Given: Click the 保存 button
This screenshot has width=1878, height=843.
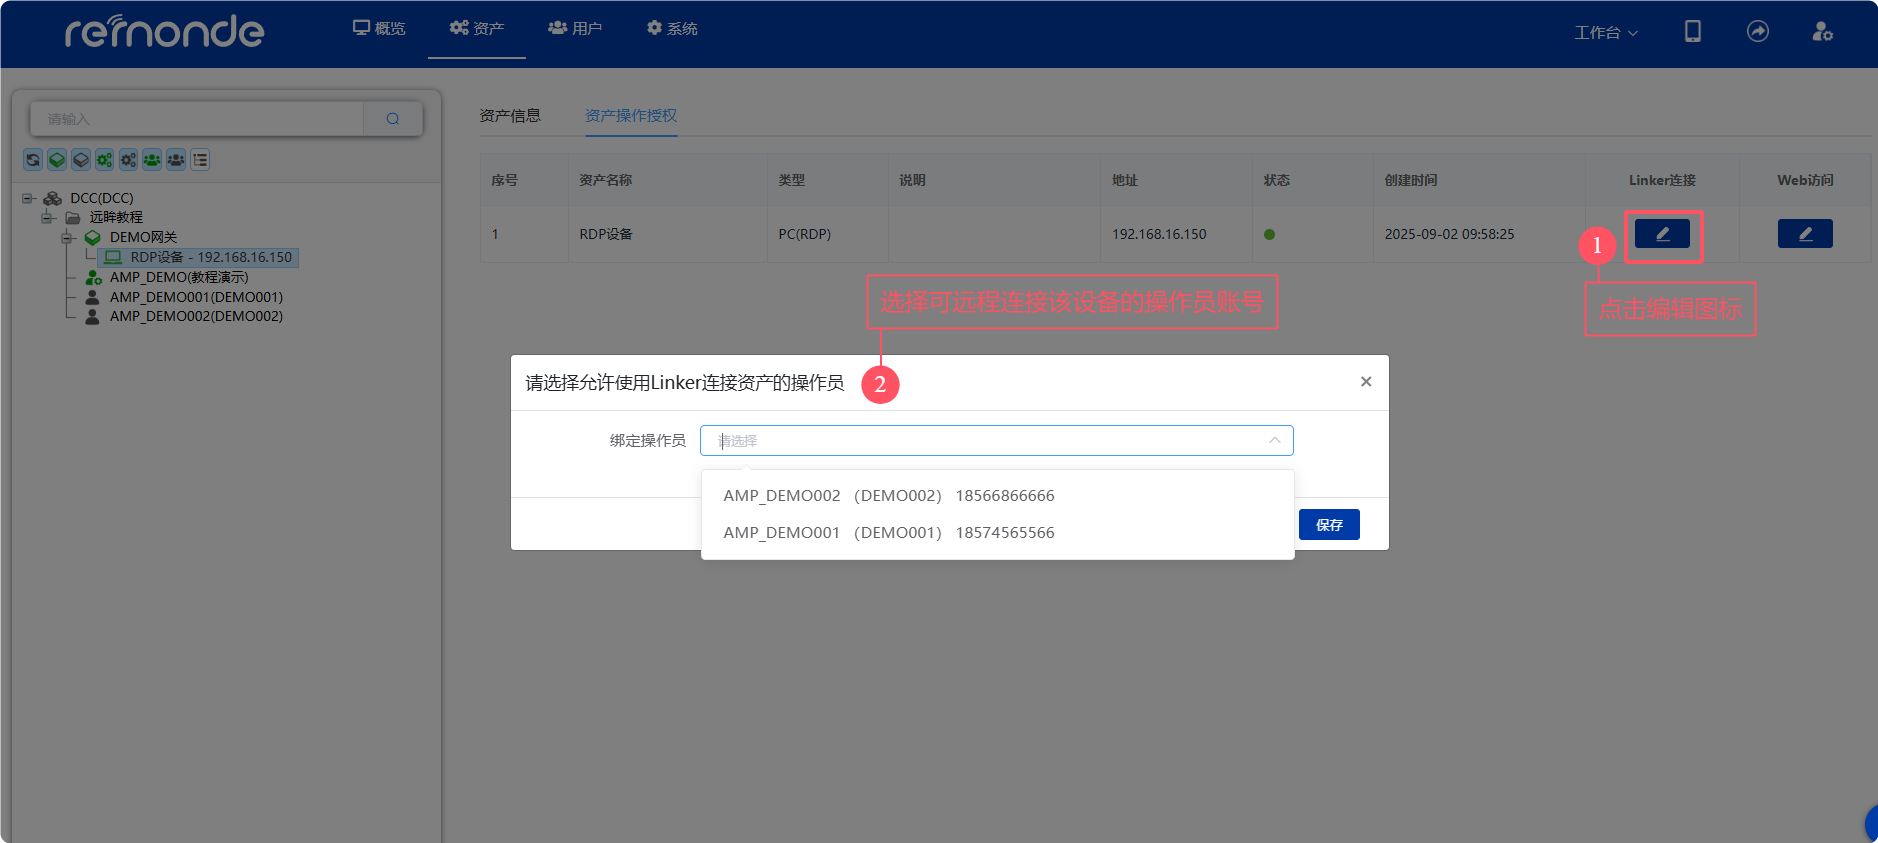Looking at the screenshot, I should click(1329, 525).
